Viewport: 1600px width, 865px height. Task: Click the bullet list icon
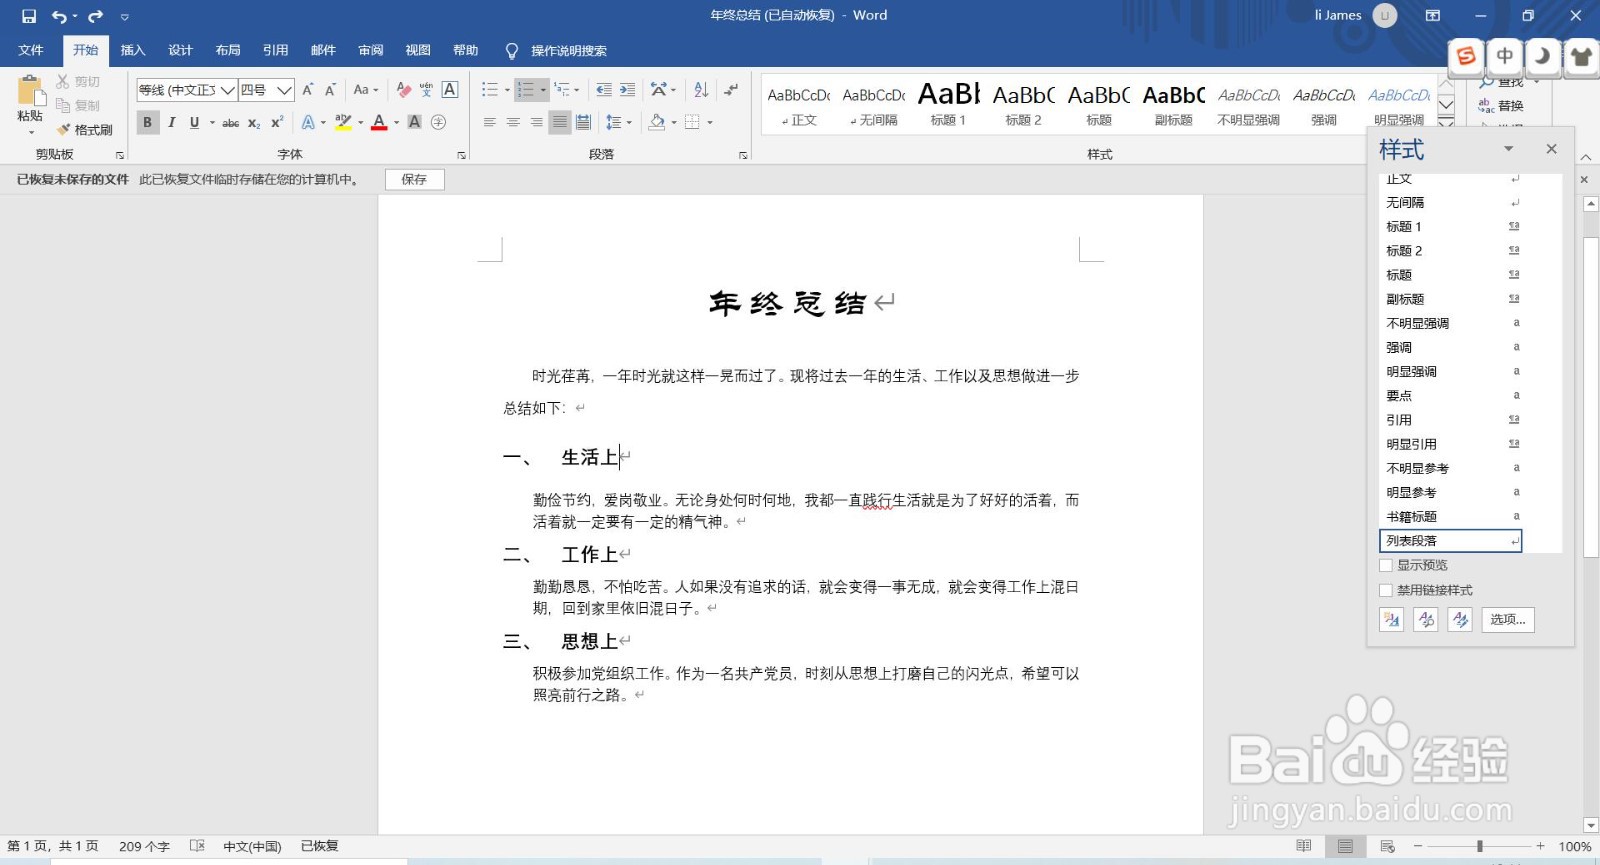pyautogui.click(x=489, y=90)
